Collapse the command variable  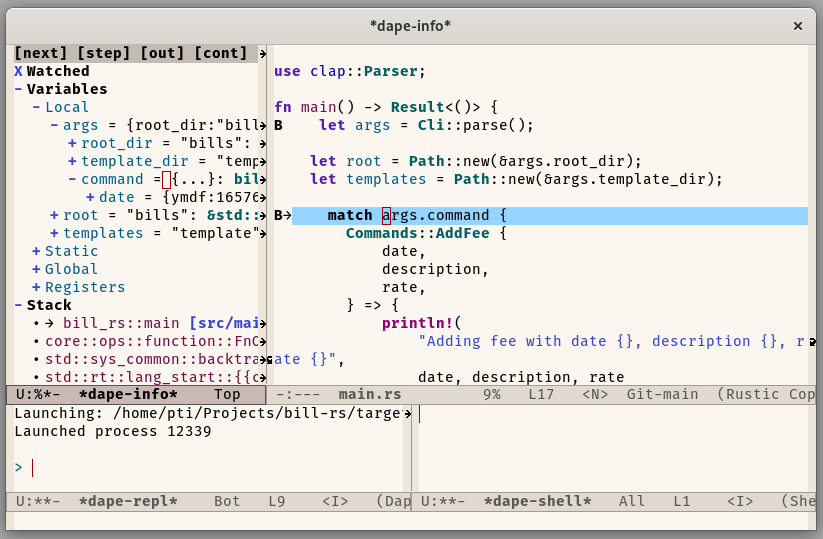[72, 179]
